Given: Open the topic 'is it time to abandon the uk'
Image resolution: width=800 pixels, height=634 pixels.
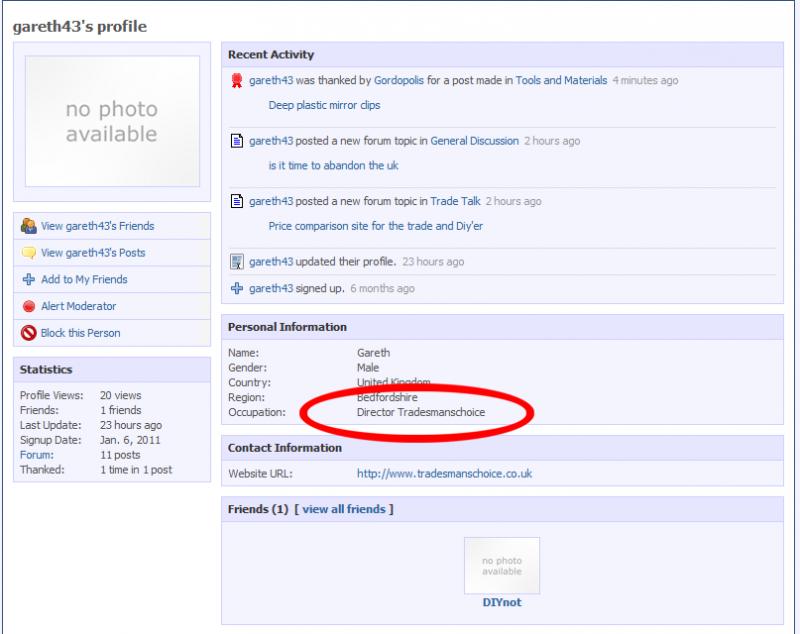Looking at the screenshot, I should point(333,166).
